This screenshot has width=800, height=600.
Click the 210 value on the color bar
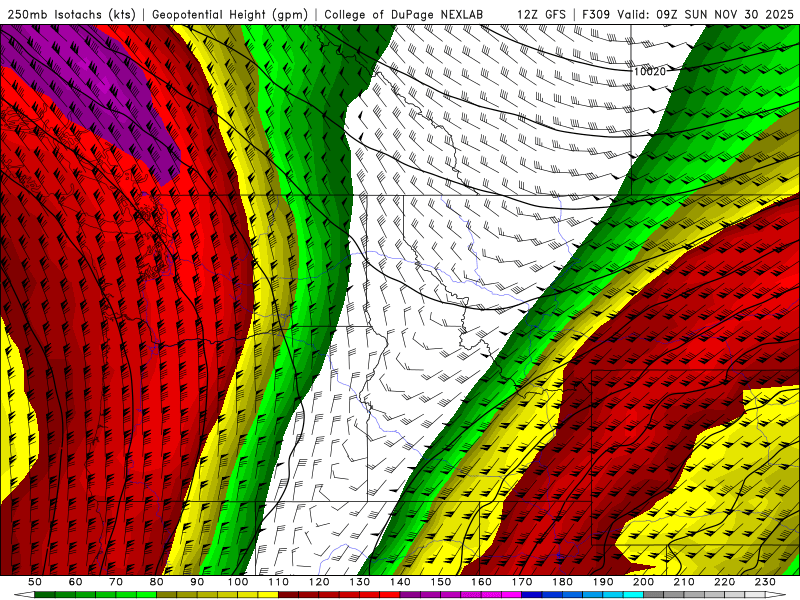(684, 582)
